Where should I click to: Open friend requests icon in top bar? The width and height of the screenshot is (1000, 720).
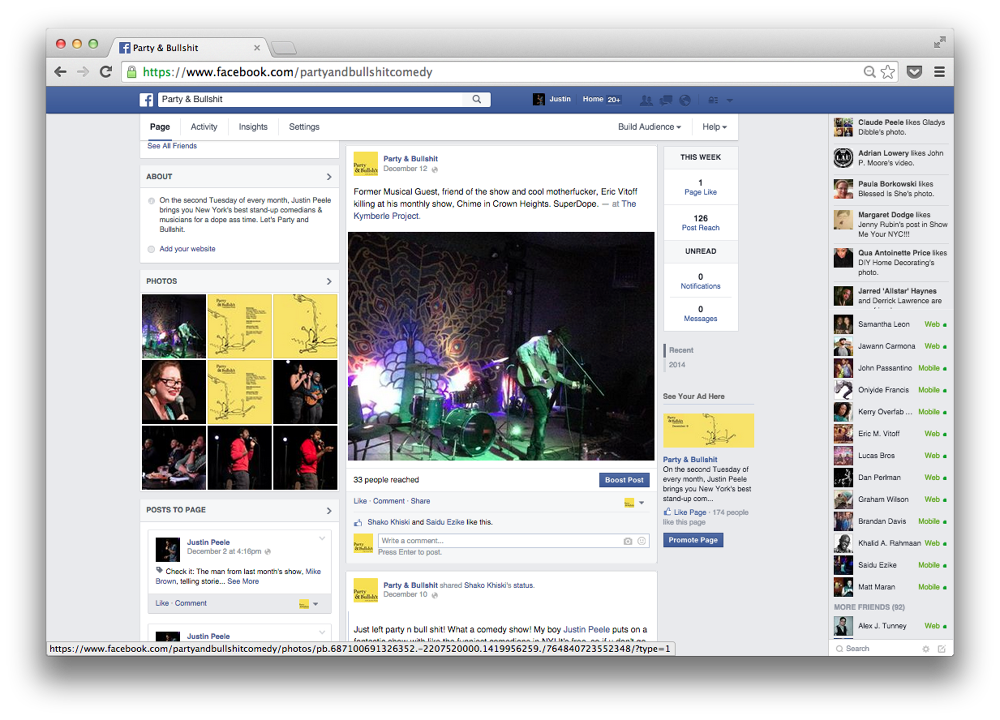(646, 100)
